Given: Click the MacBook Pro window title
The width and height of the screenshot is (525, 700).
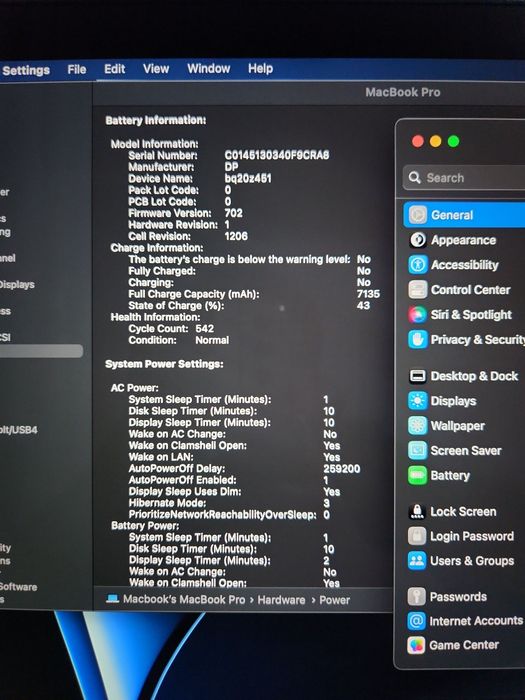Looking at the screenshot, I should pyautogui.click(x=403, y=92).
